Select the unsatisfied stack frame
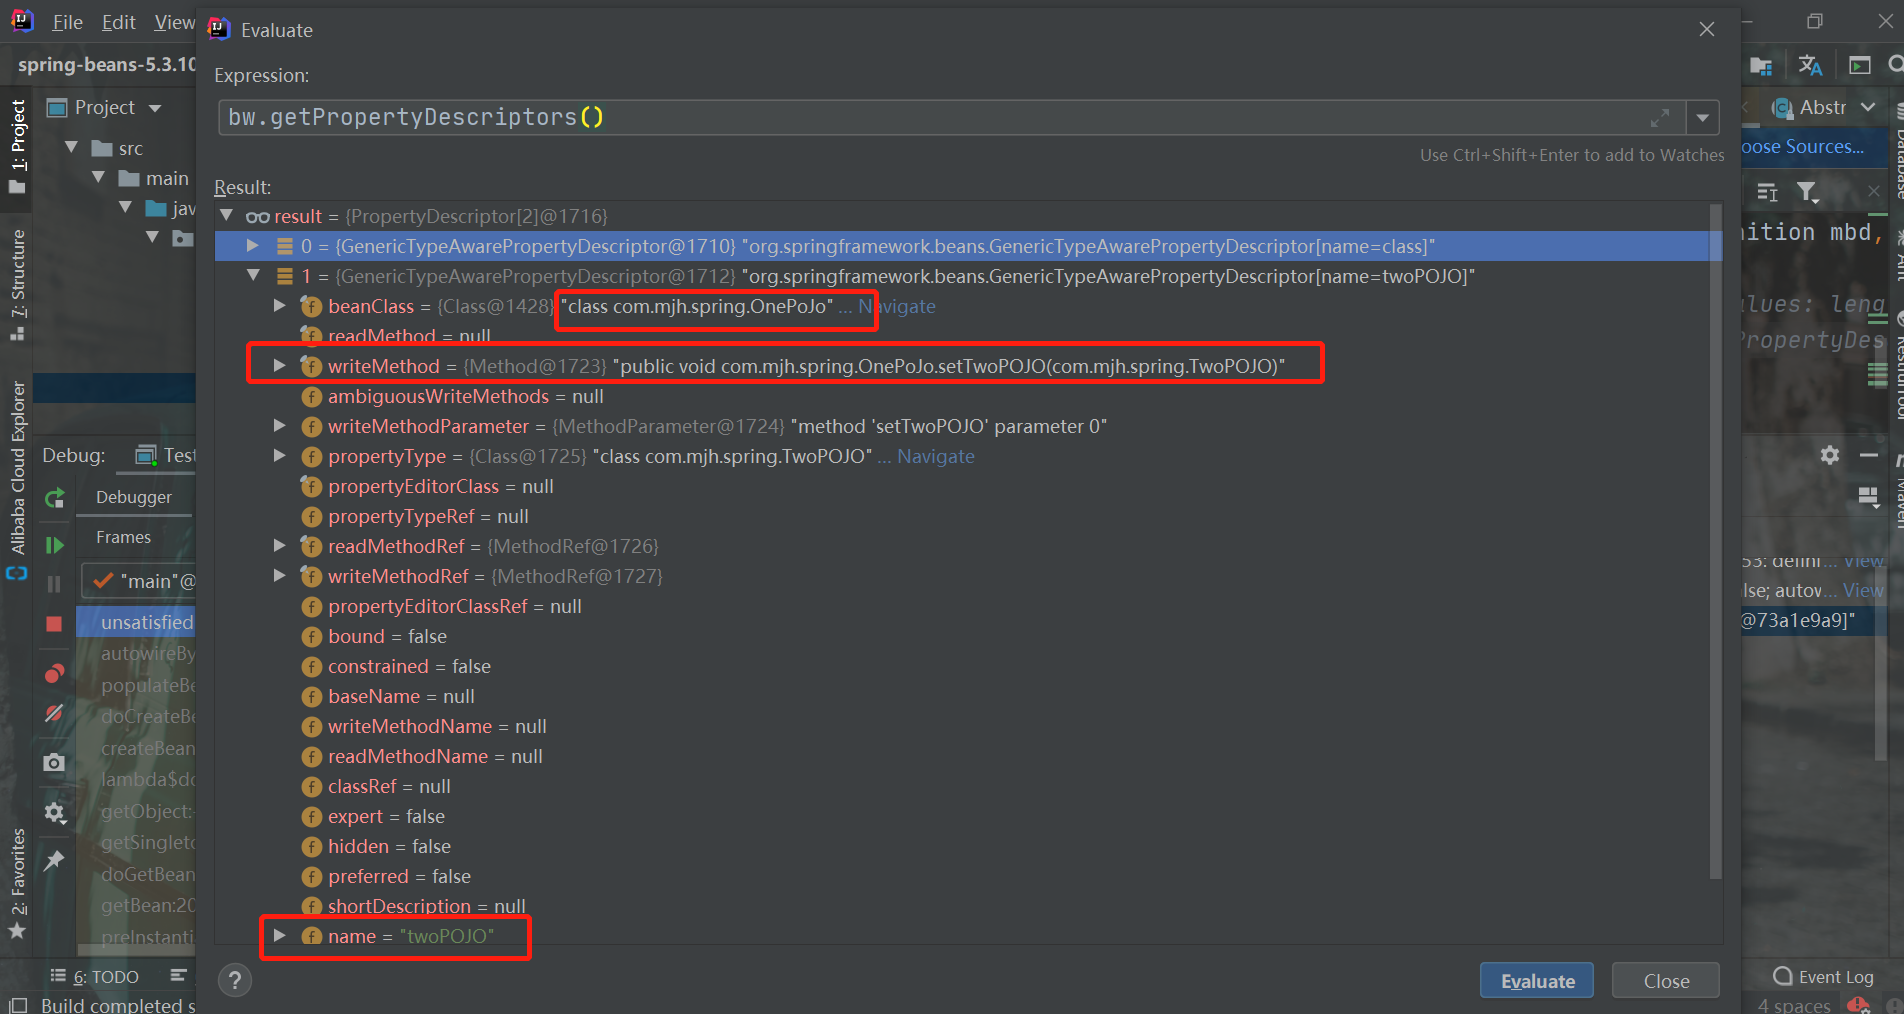The width and height of the screenshot is (1904, 1014). (136, 622)
